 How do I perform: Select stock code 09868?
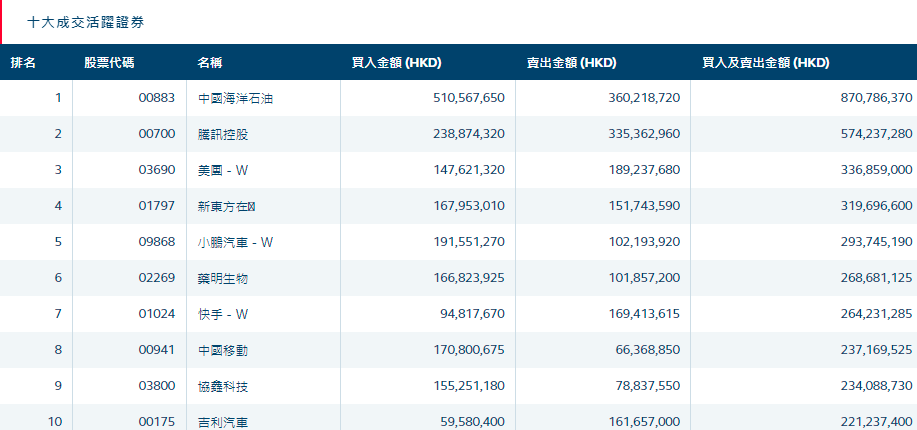click(x=157, y=242)
